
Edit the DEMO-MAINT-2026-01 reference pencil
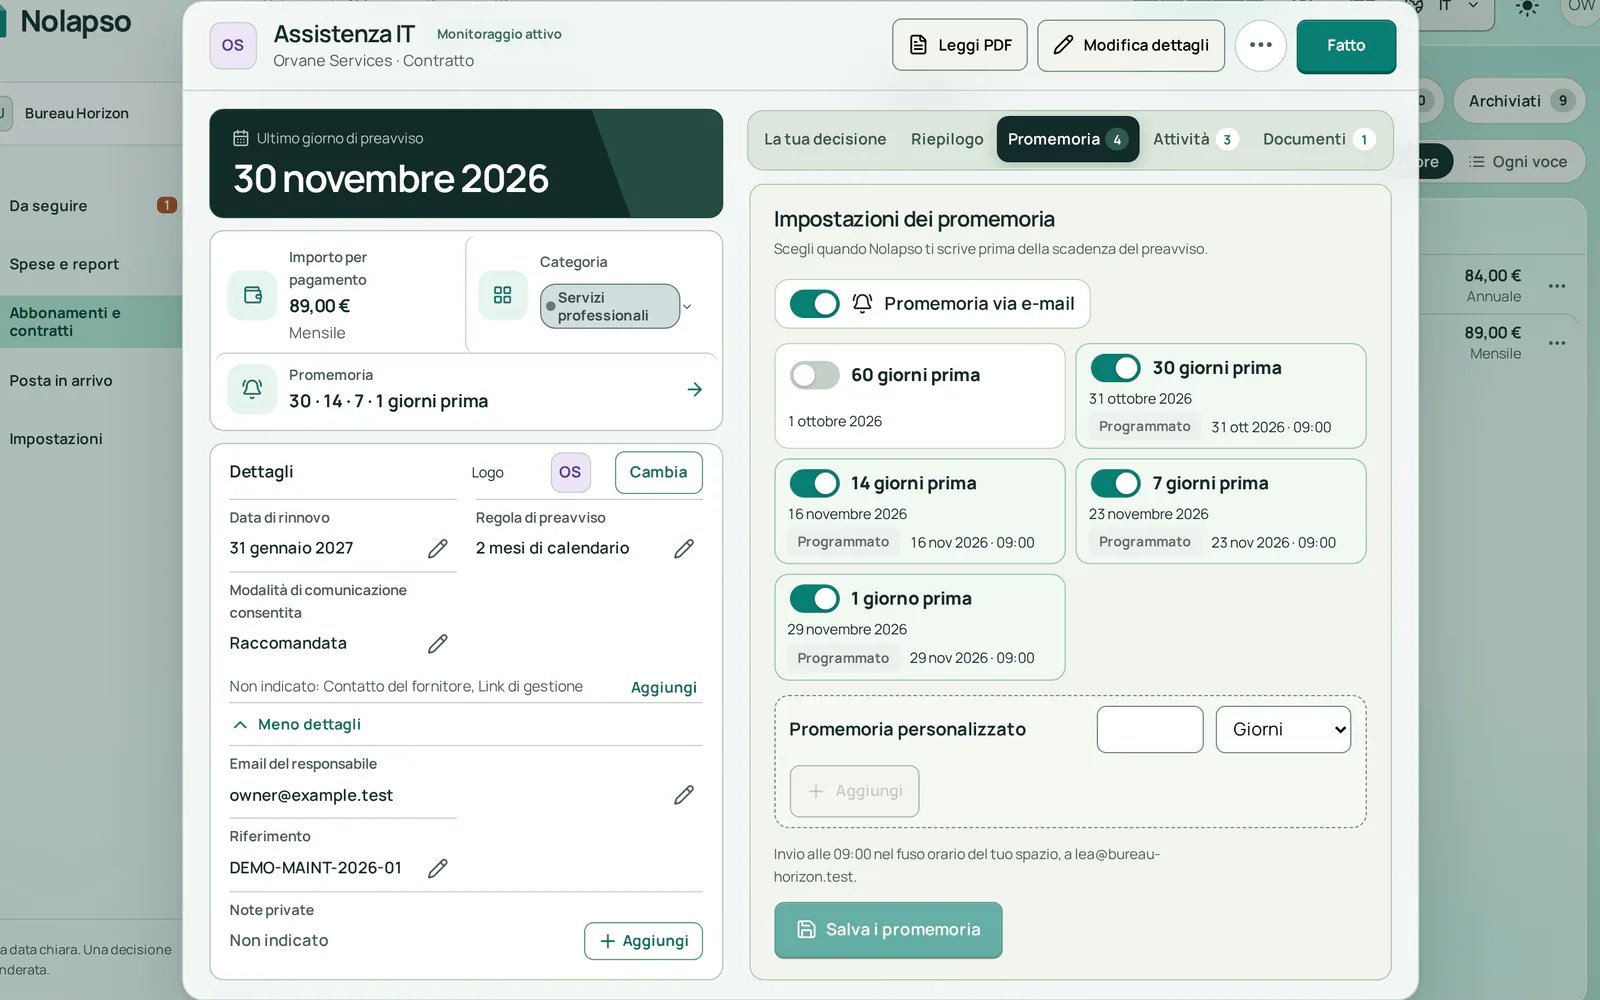point(437,868)
